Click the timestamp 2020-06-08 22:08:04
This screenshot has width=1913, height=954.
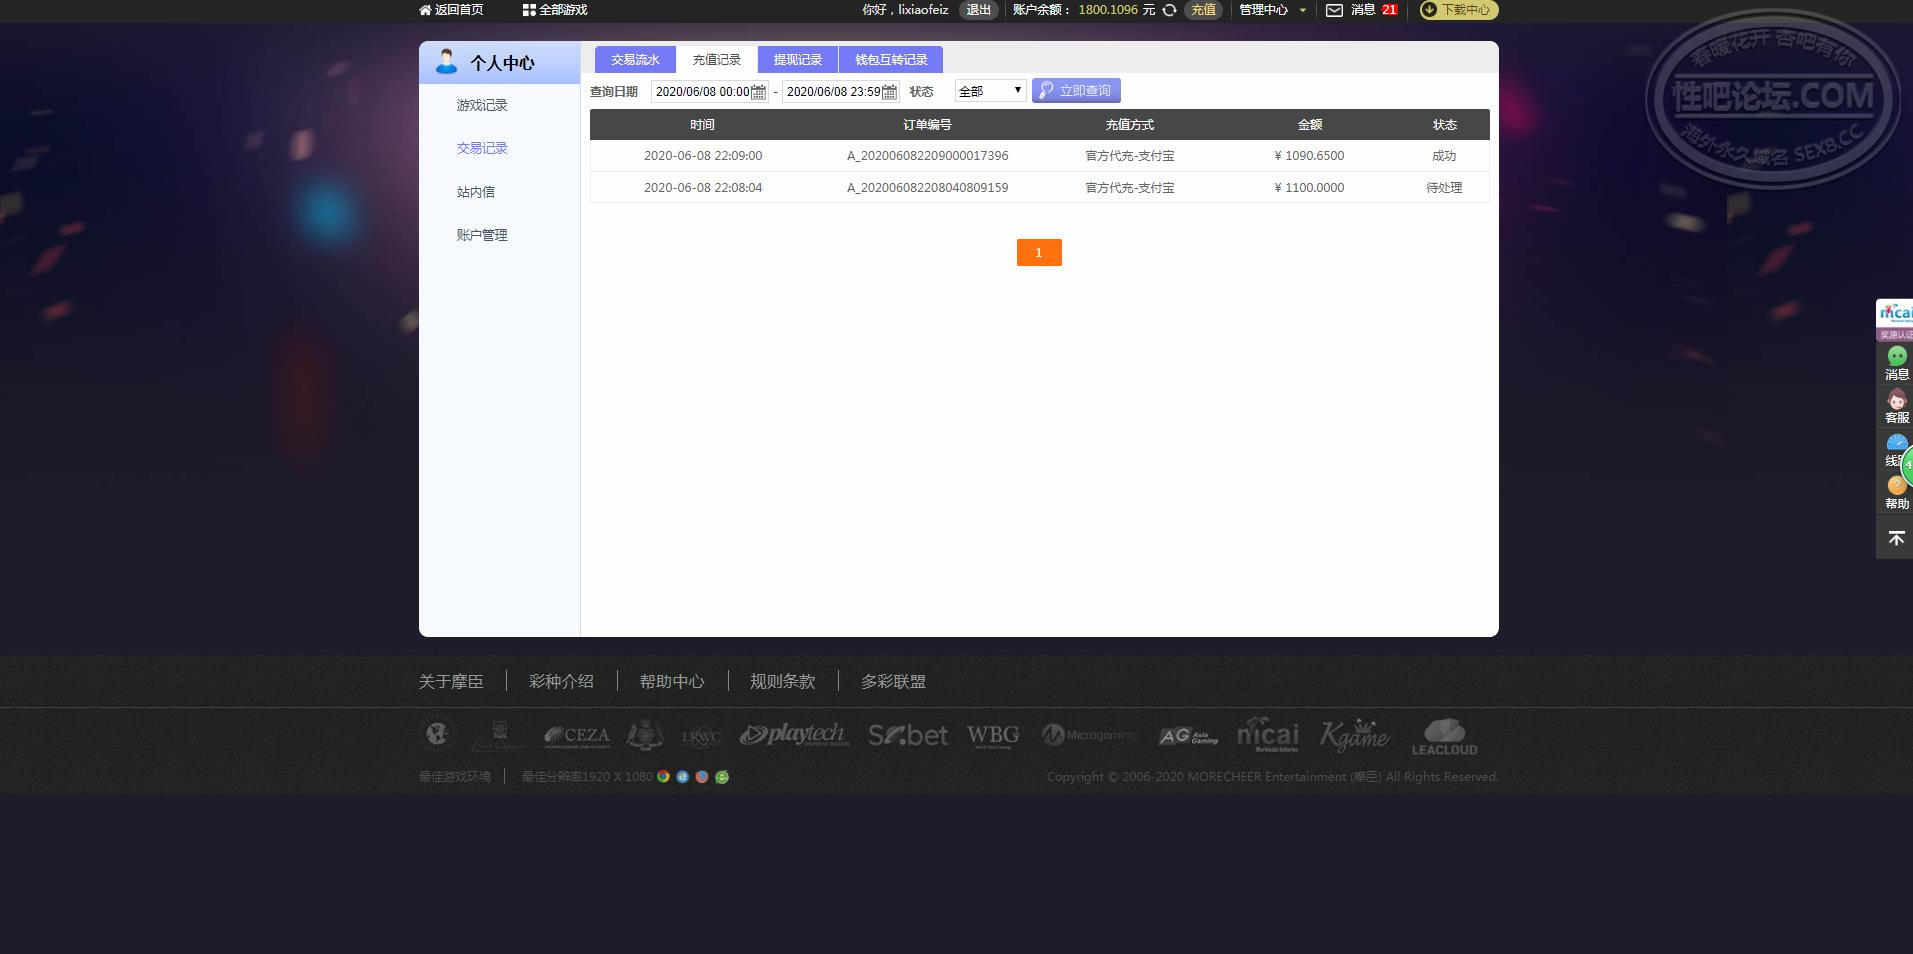point(703,188)
